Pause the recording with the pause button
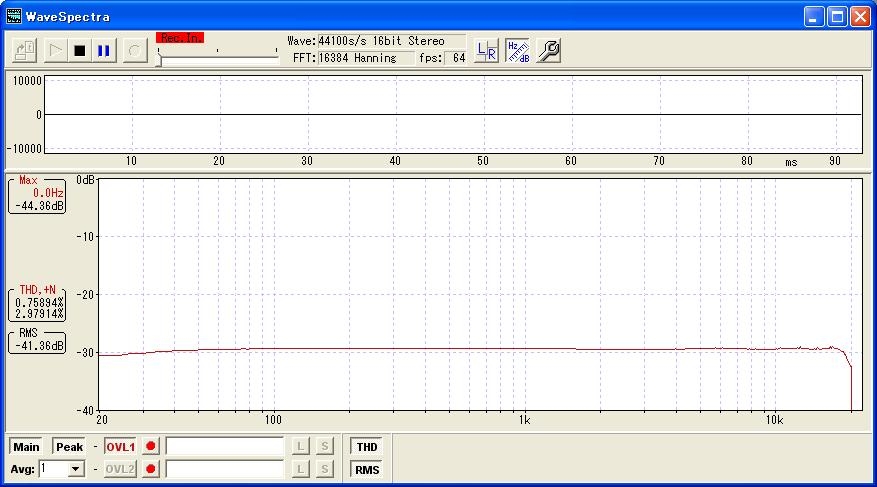This screenshot has width=877, height=487. 104,50
